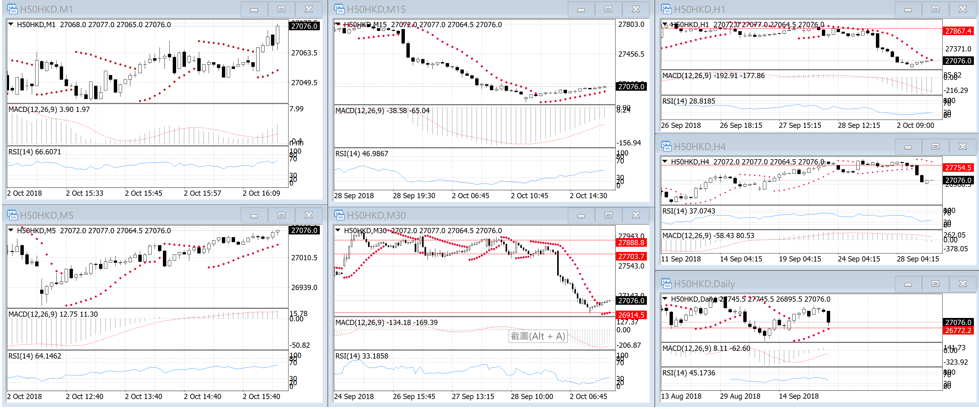Click RSI(14) 45.1736 label in Daily

(688, 372)
